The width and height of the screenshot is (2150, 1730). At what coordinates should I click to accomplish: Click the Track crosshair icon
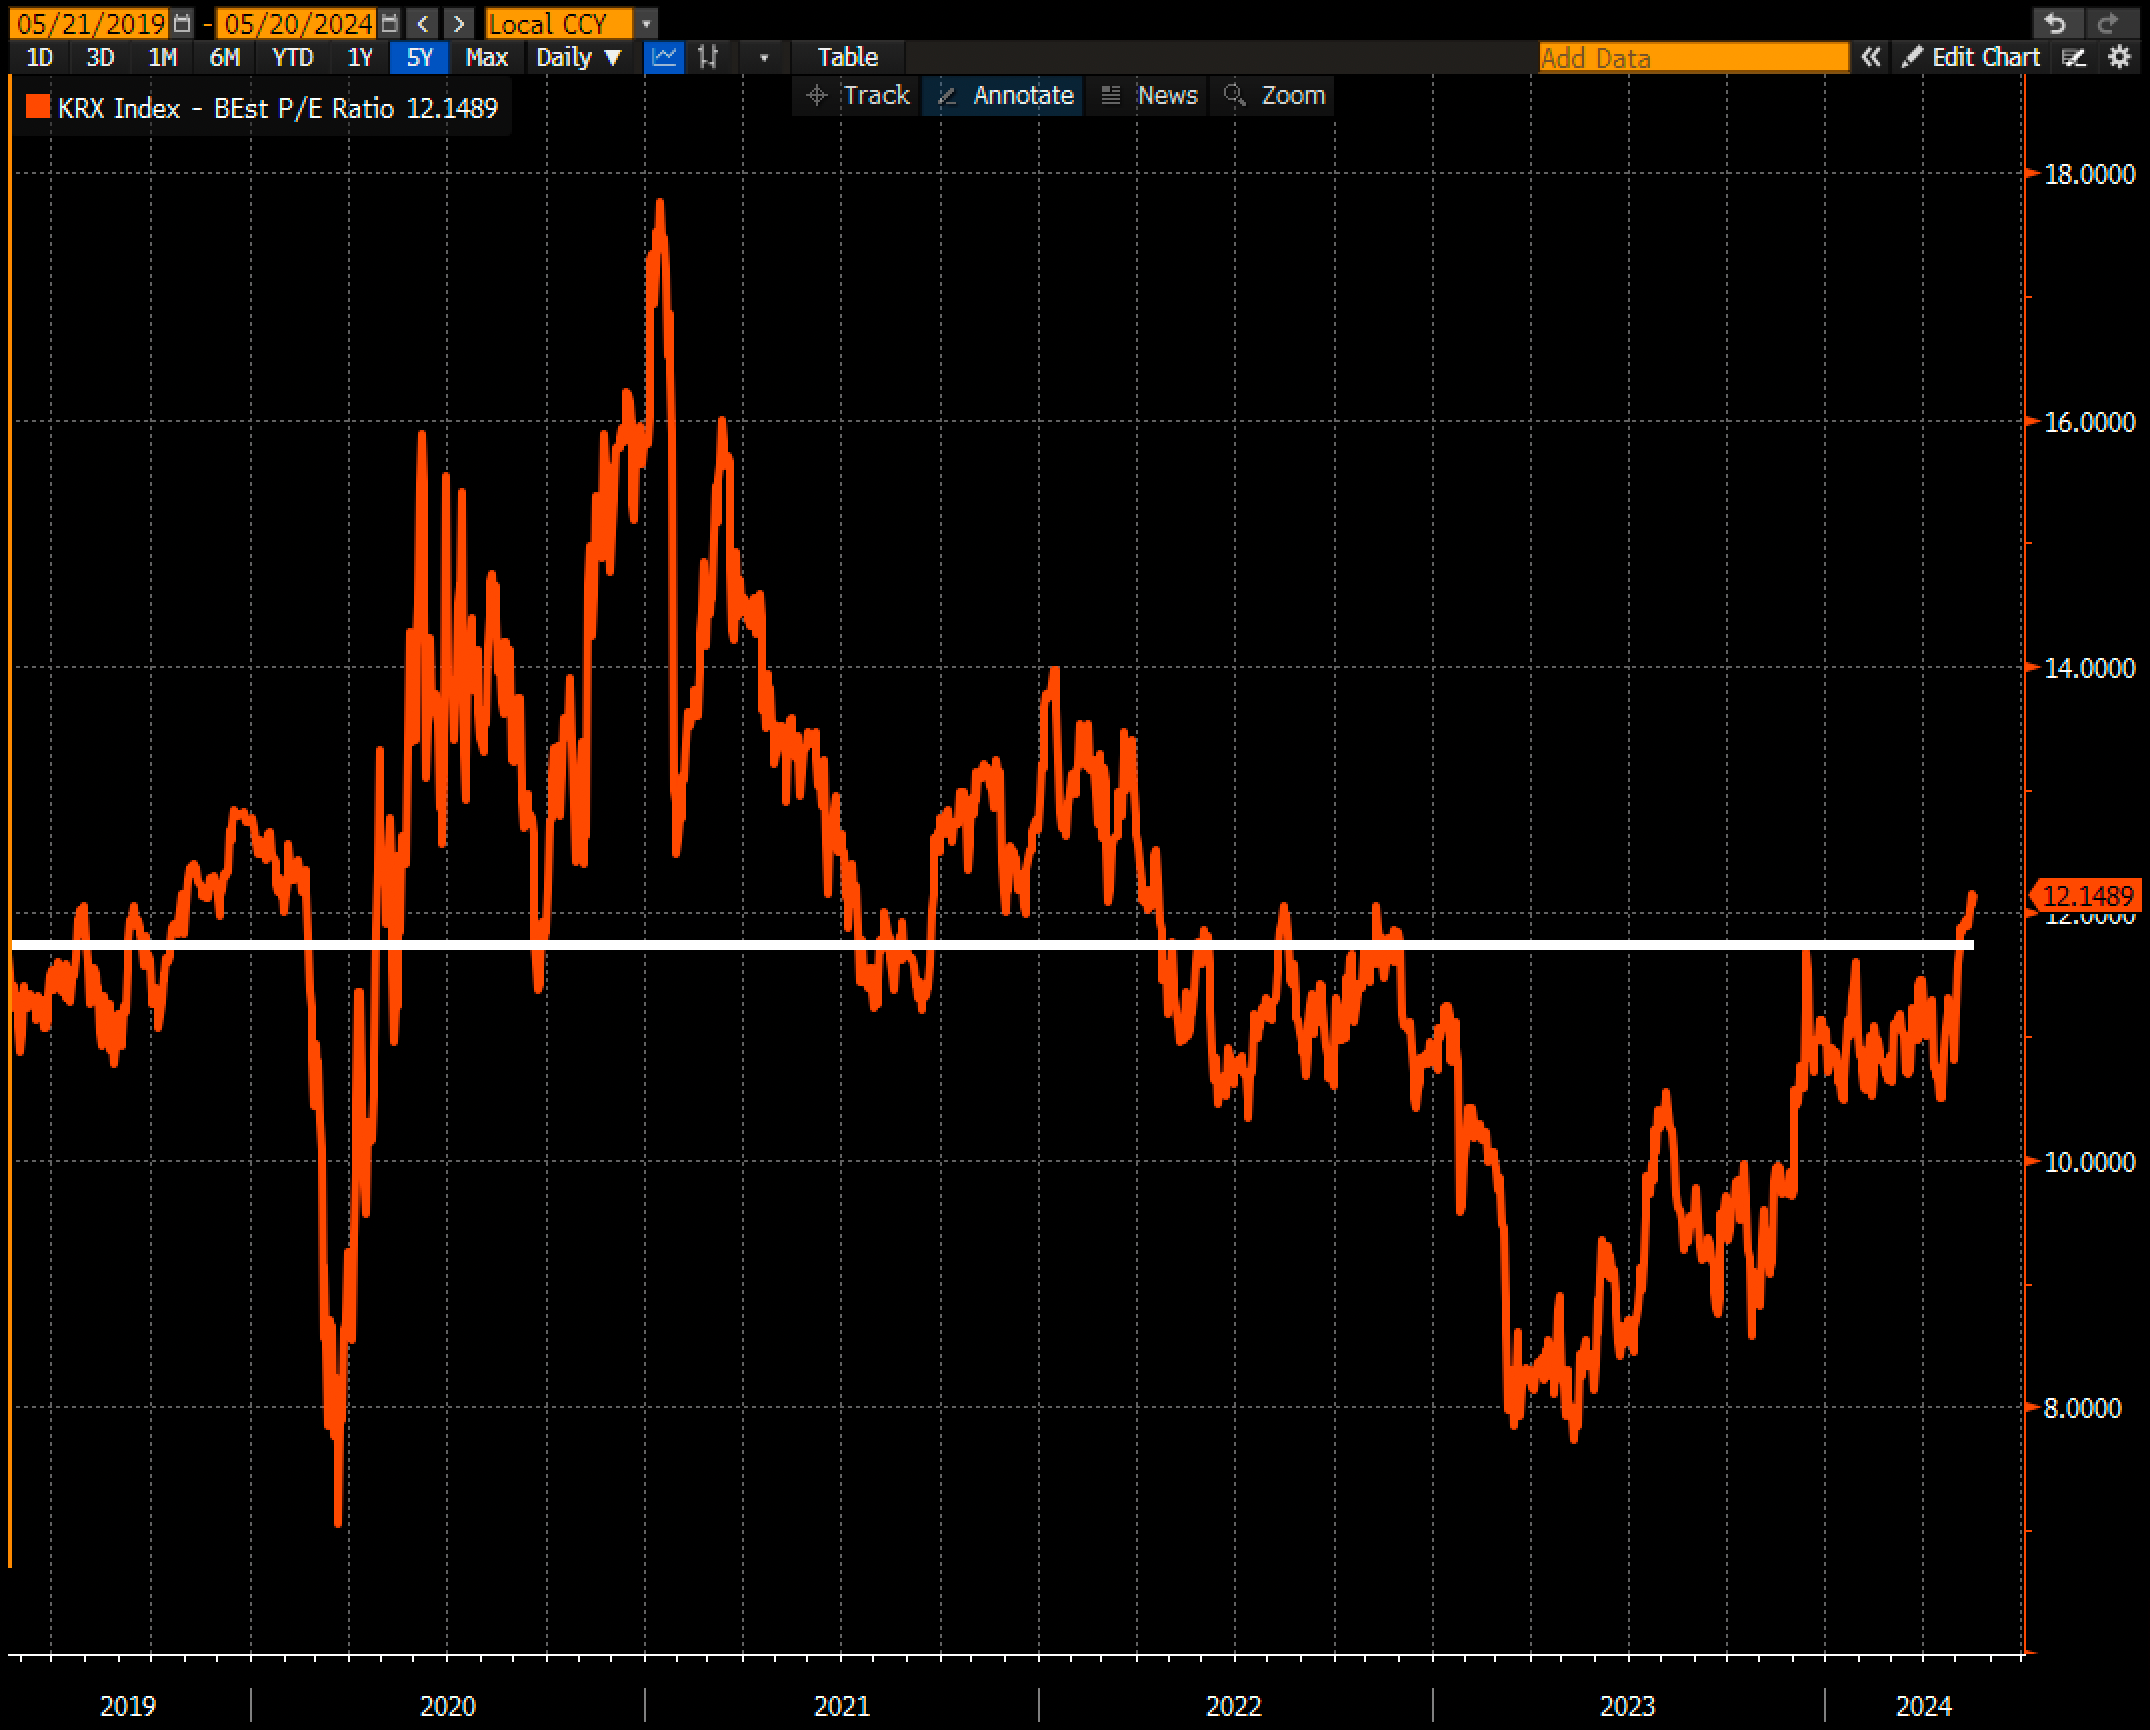(x=816, y=96)
